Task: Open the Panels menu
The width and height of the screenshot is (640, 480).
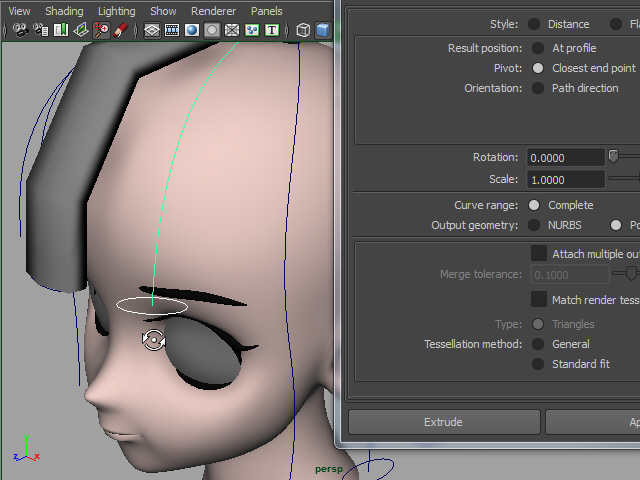Action: coord(266,11)
